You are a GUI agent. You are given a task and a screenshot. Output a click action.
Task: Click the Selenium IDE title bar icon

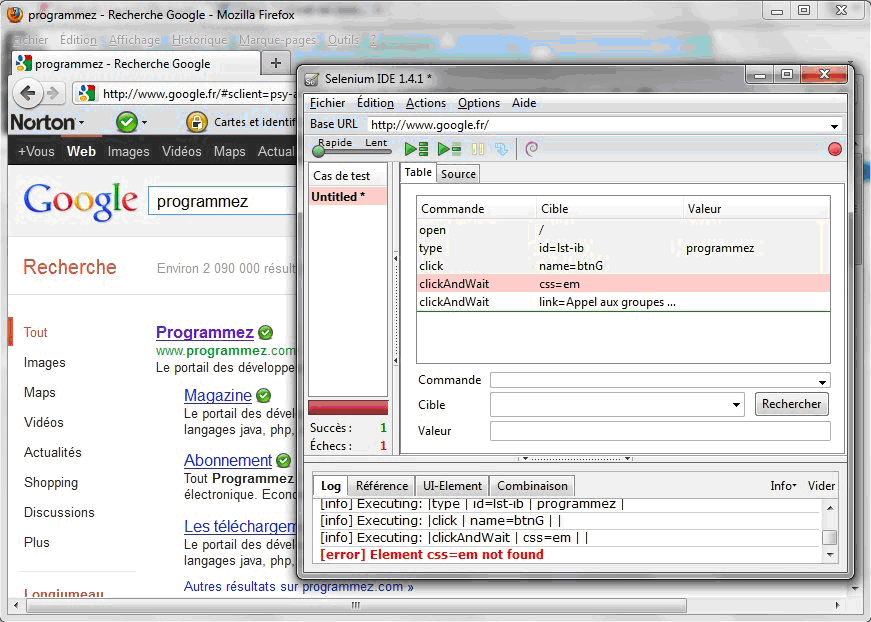click(x=312, y=79)
